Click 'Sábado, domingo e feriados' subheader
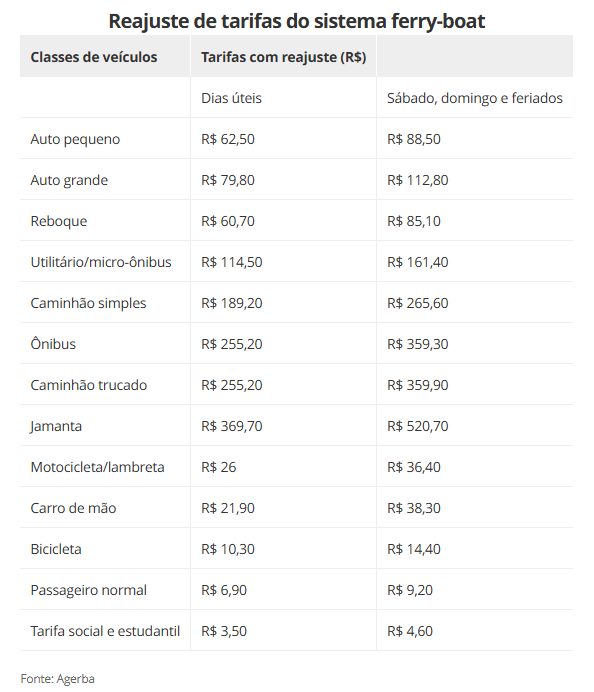The image size is (594, 692). (x=474, y=98)
